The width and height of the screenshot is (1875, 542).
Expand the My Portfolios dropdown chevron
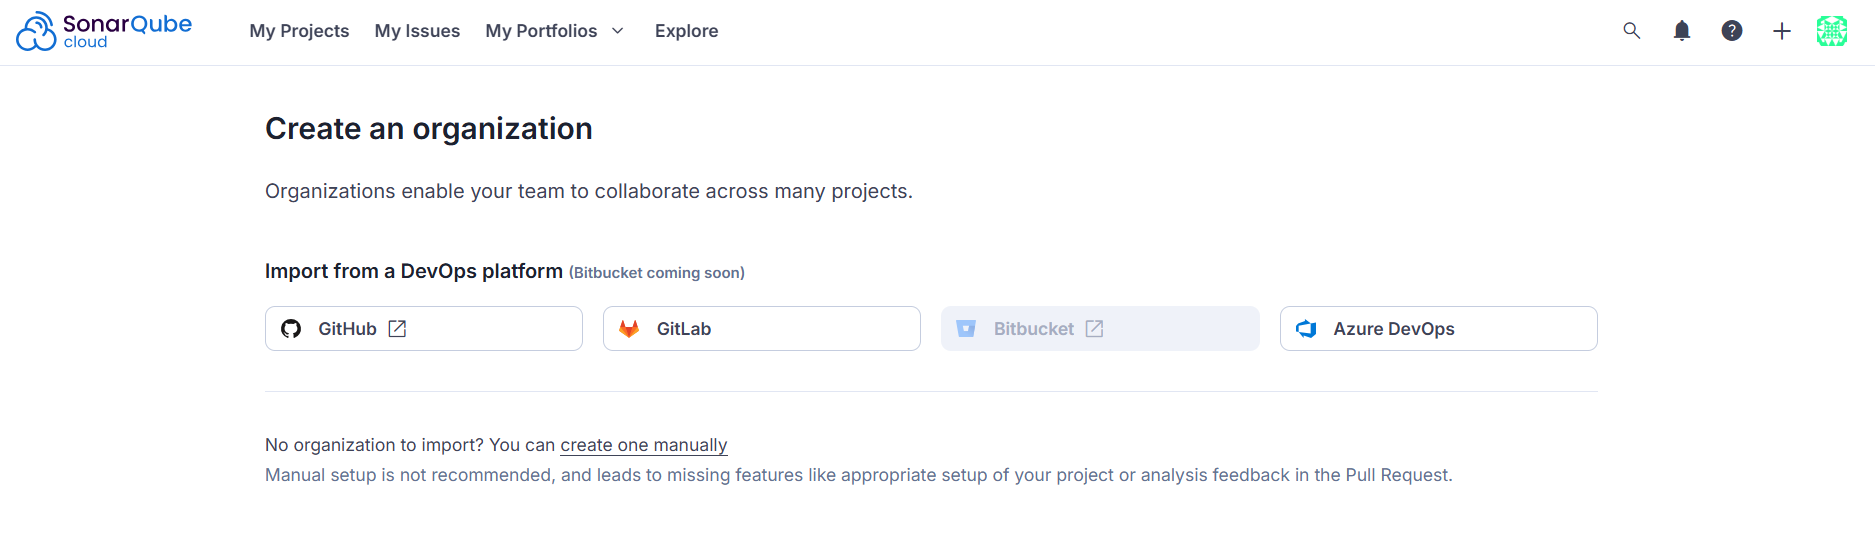point(618,31)
